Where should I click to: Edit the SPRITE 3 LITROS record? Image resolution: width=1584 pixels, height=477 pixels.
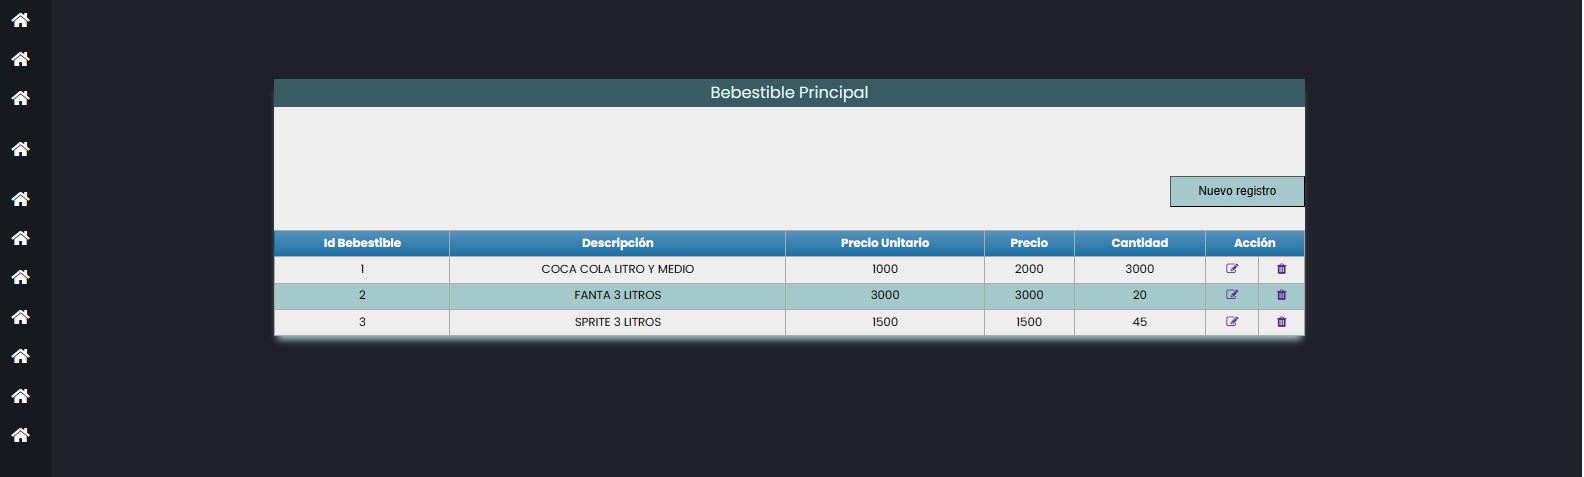(1232, 322)
